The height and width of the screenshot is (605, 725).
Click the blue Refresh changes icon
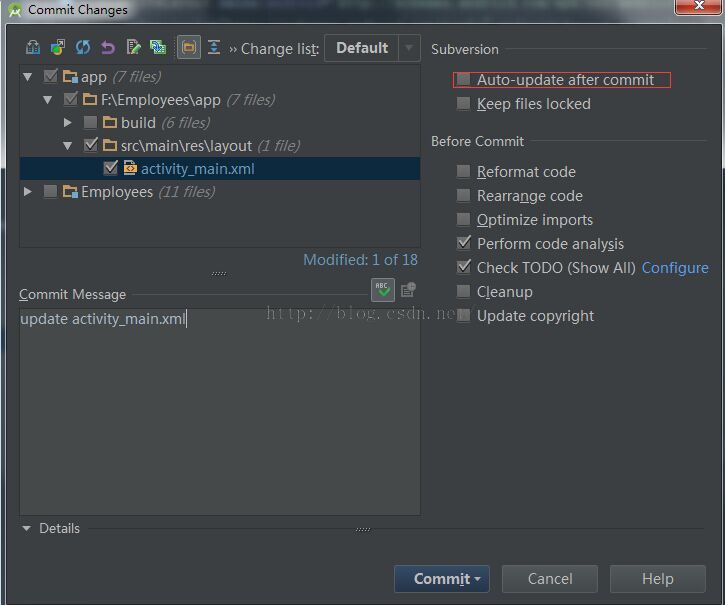83,47
